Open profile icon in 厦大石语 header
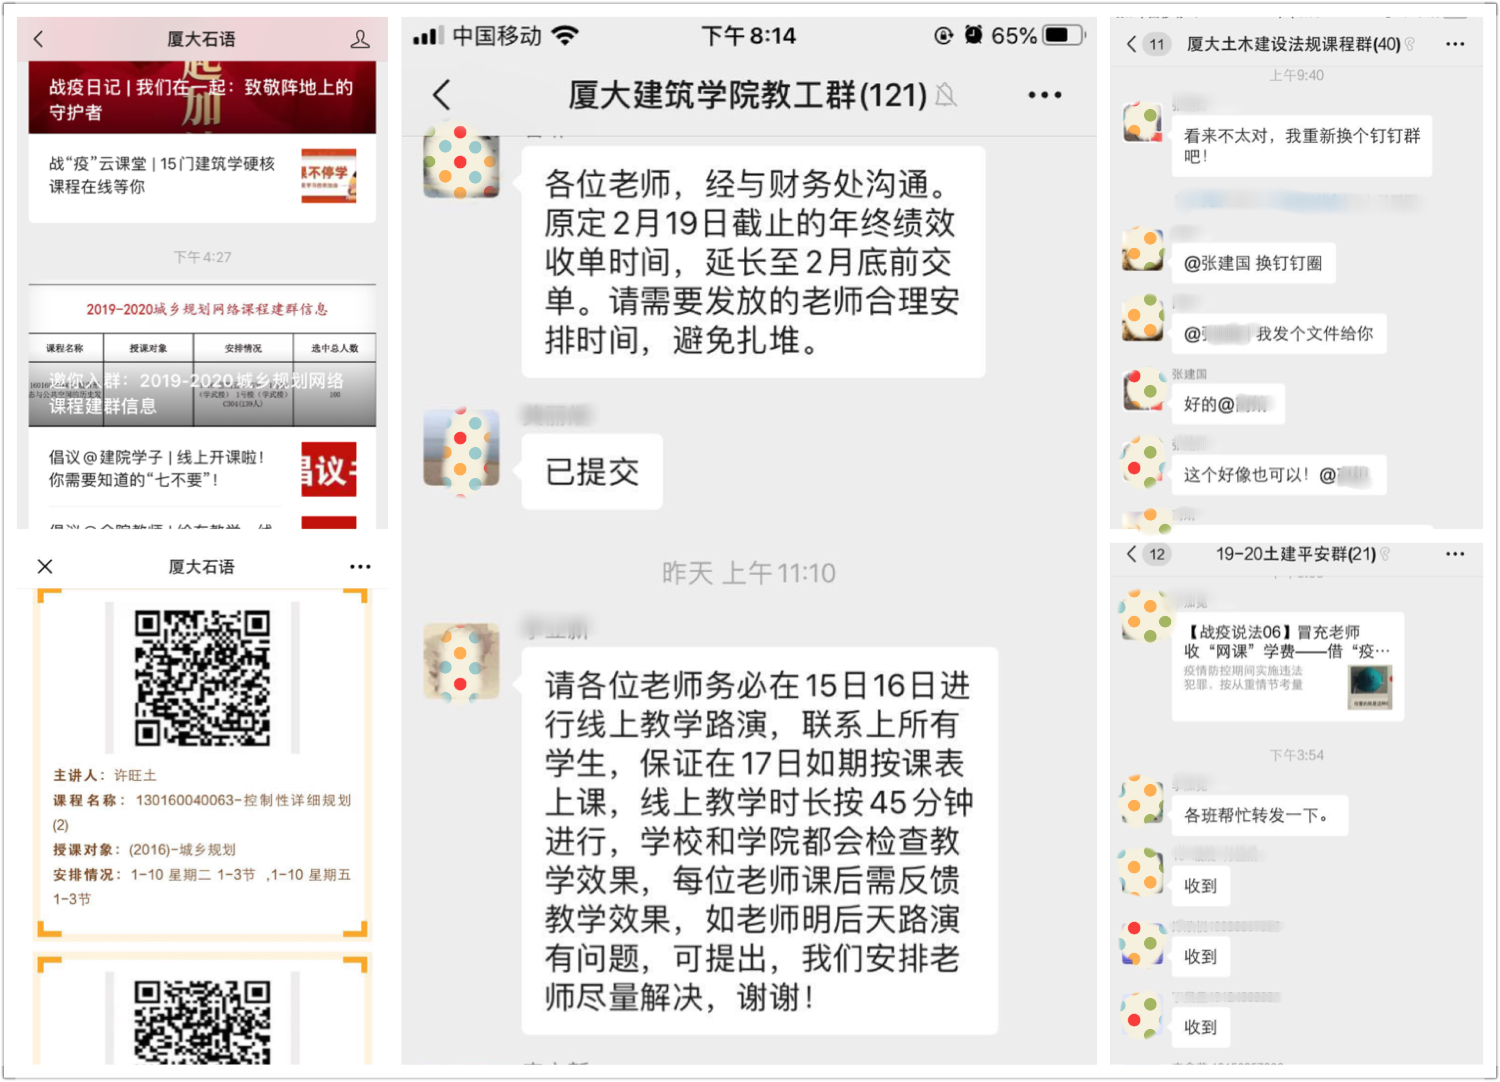 360,39
